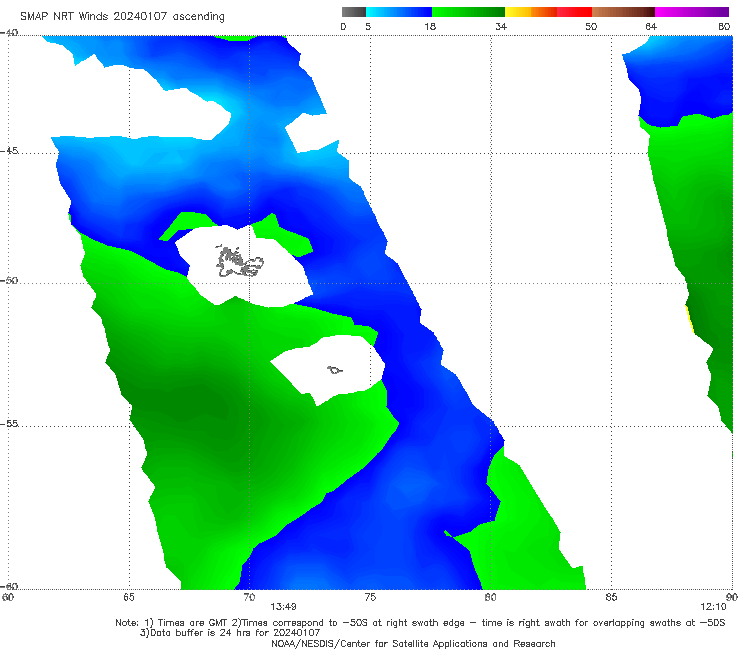Click the green segment of the color bar

[x=468, y=12]
